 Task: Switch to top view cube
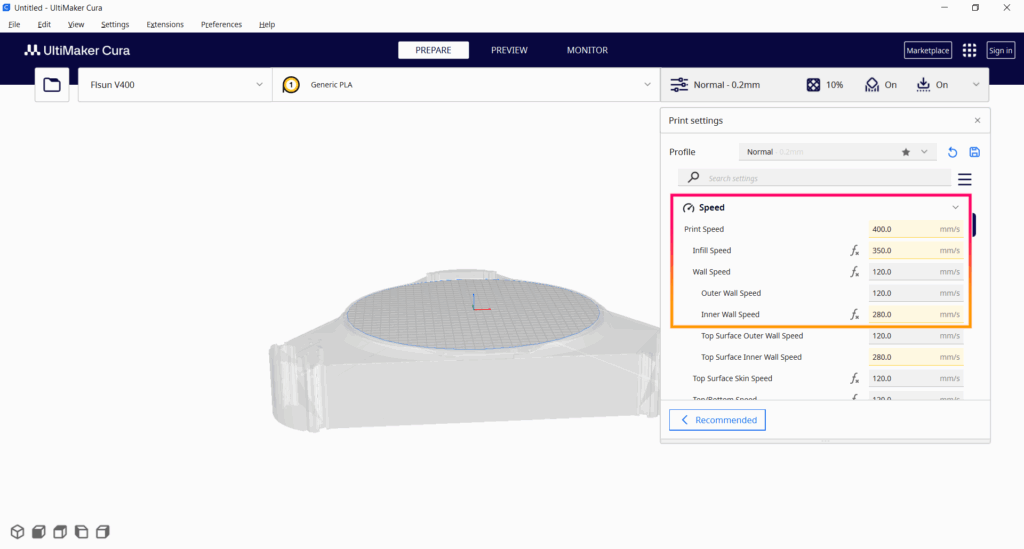pos(60,532)
